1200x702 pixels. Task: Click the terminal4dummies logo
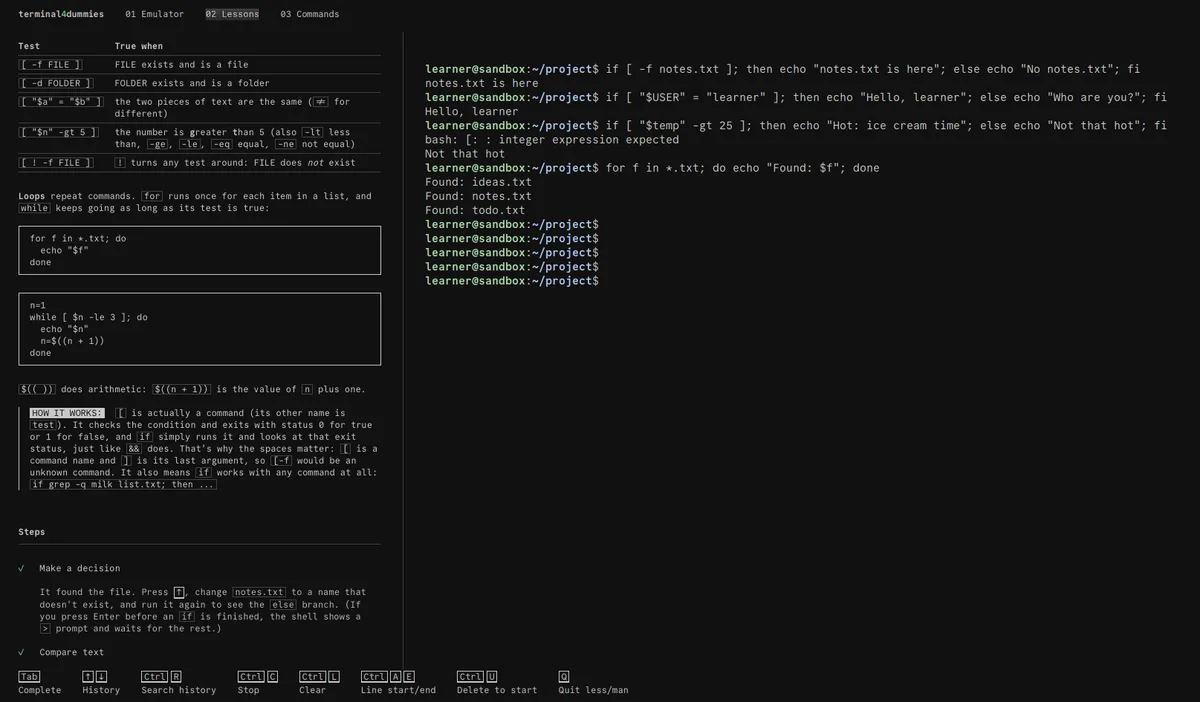tap(61, 14)
